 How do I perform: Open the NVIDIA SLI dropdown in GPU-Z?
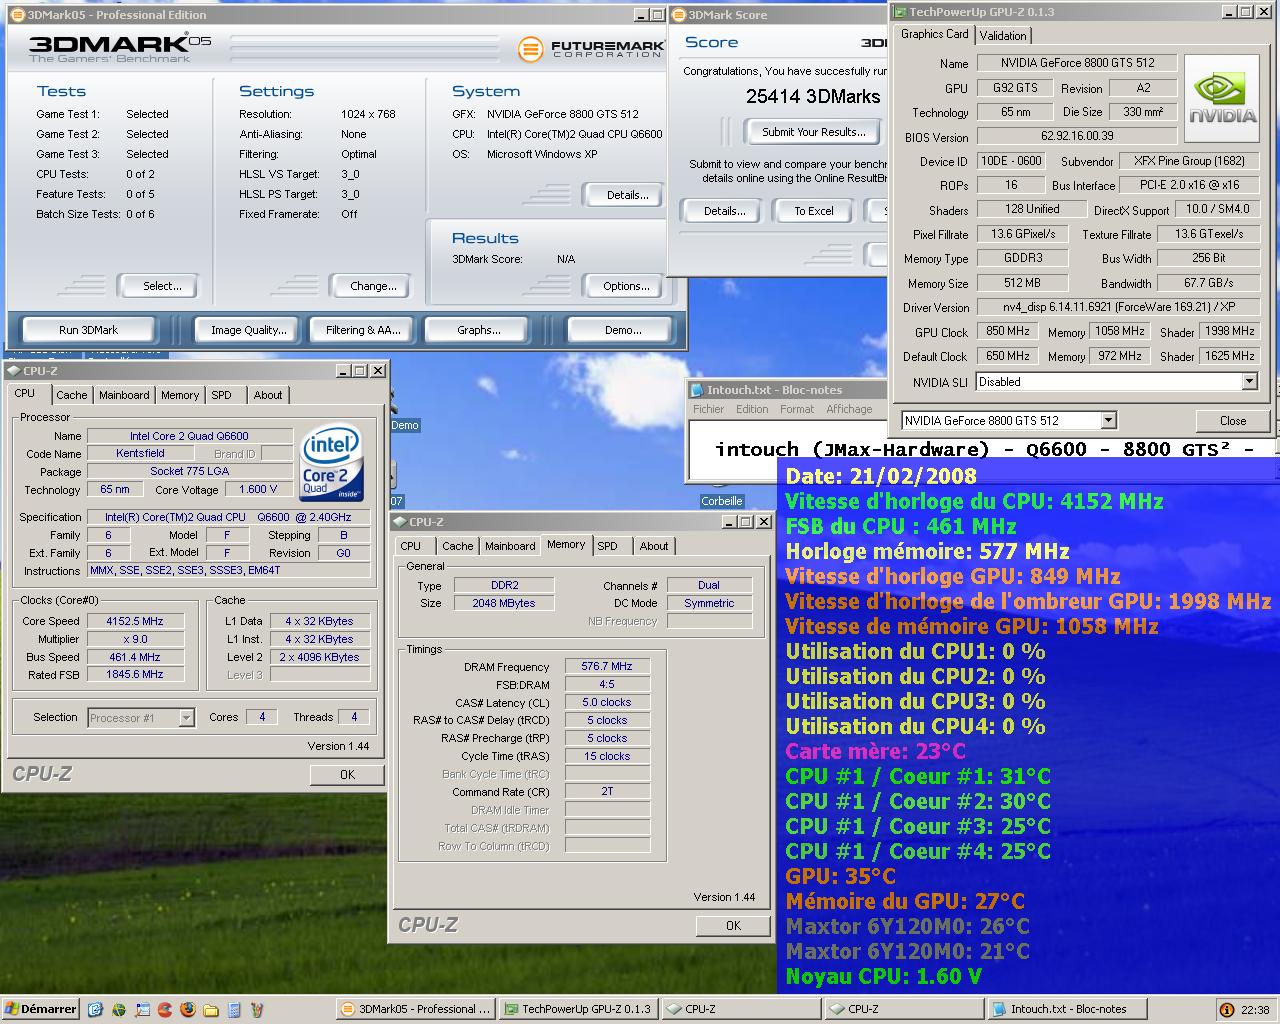(1249, 382)
